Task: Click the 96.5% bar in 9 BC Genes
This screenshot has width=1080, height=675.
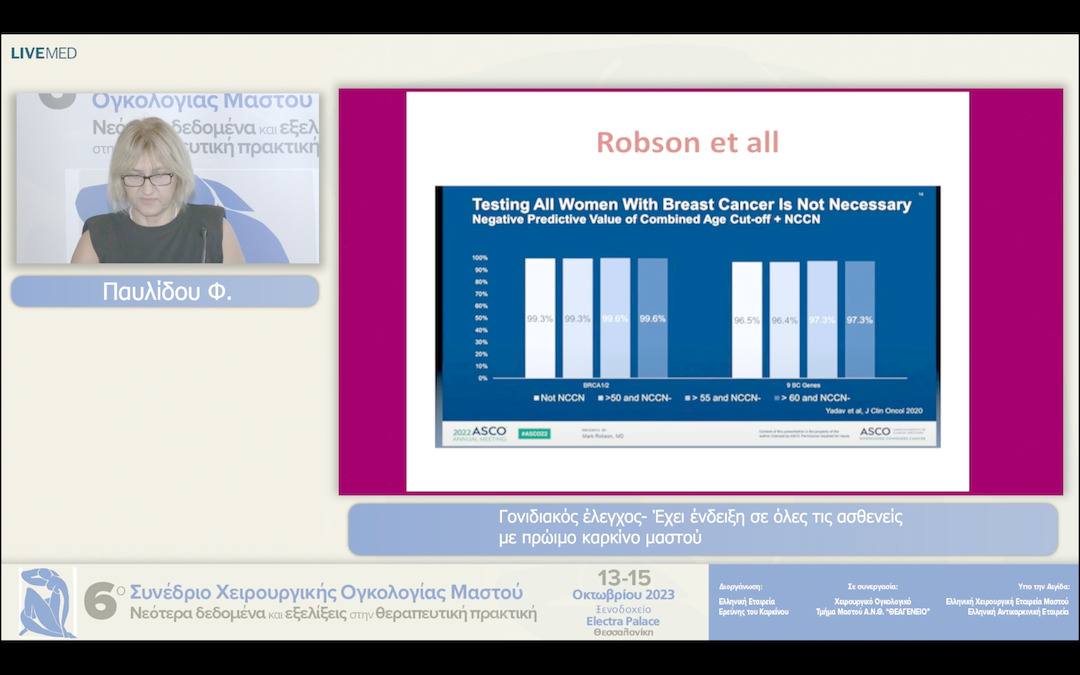Action: (746, 320)
